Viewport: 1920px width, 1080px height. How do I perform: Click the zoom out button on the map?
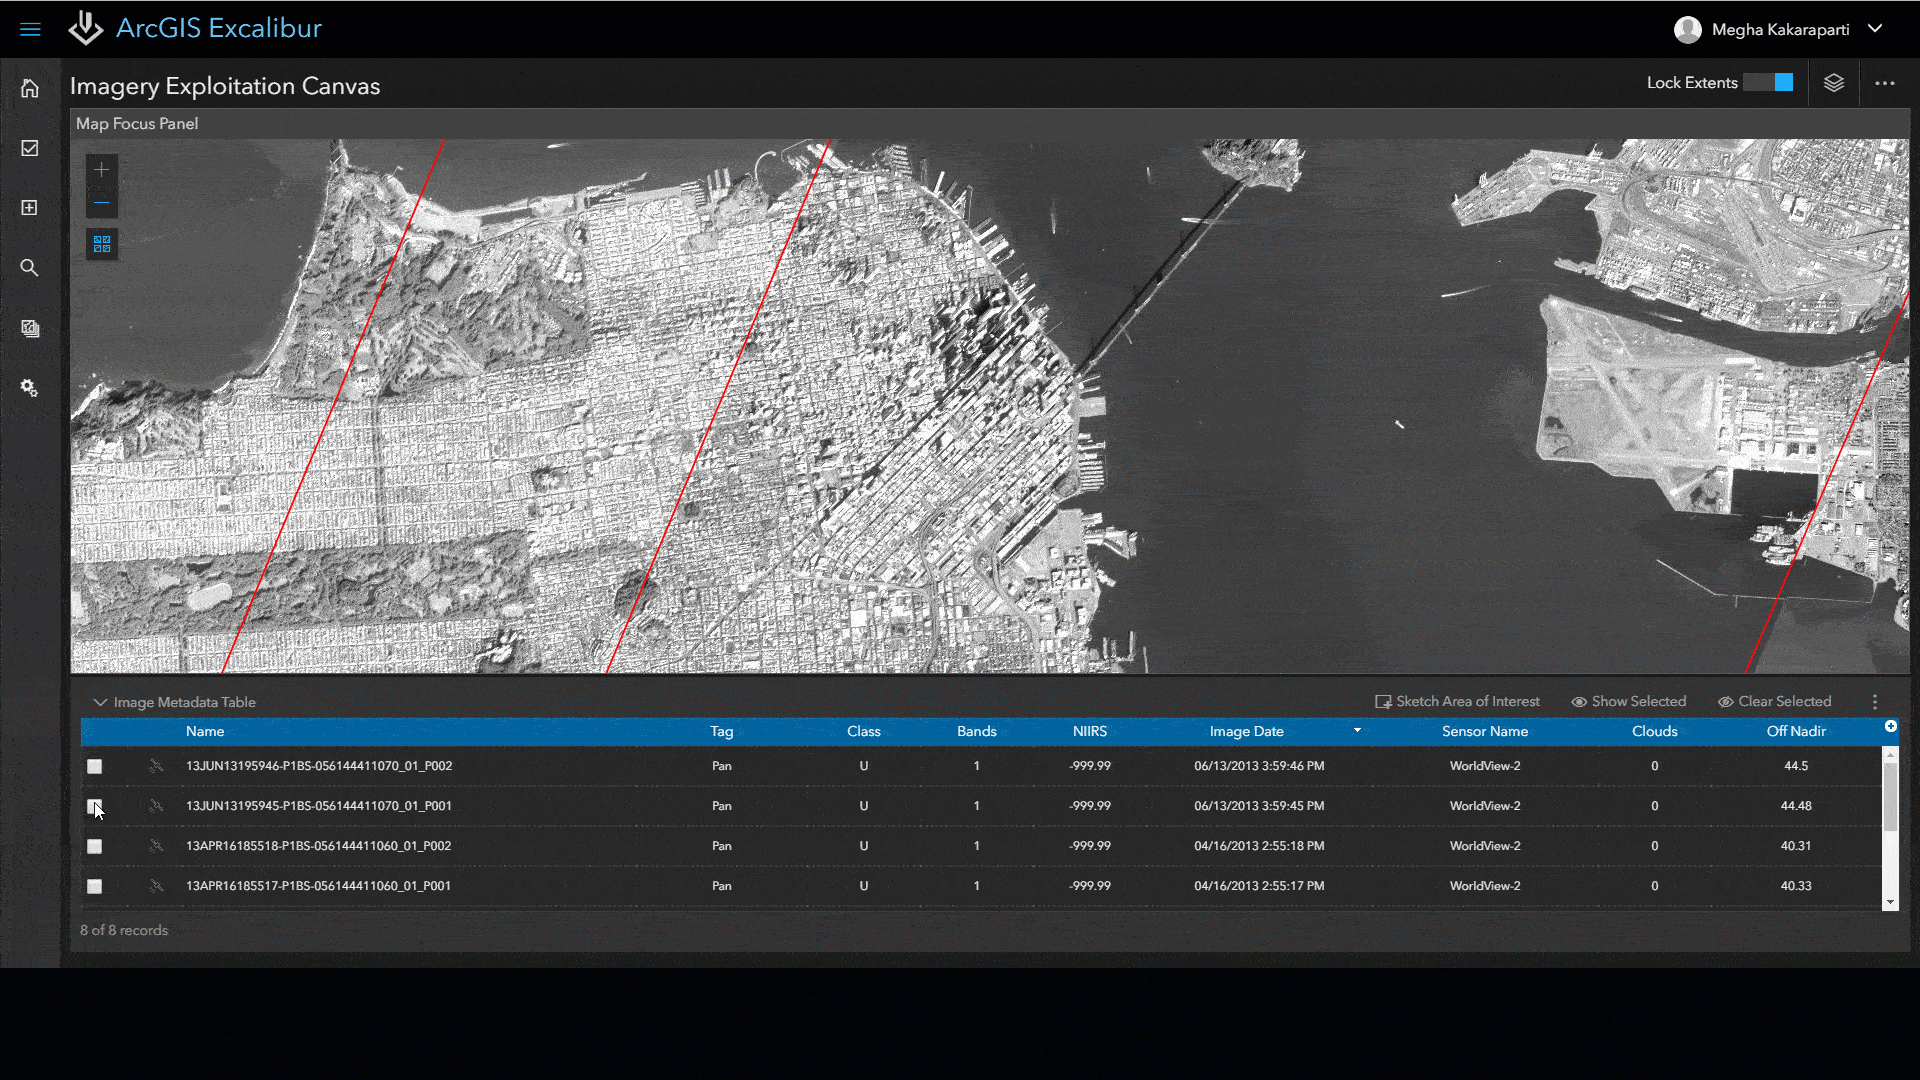[x=101, y=202]
